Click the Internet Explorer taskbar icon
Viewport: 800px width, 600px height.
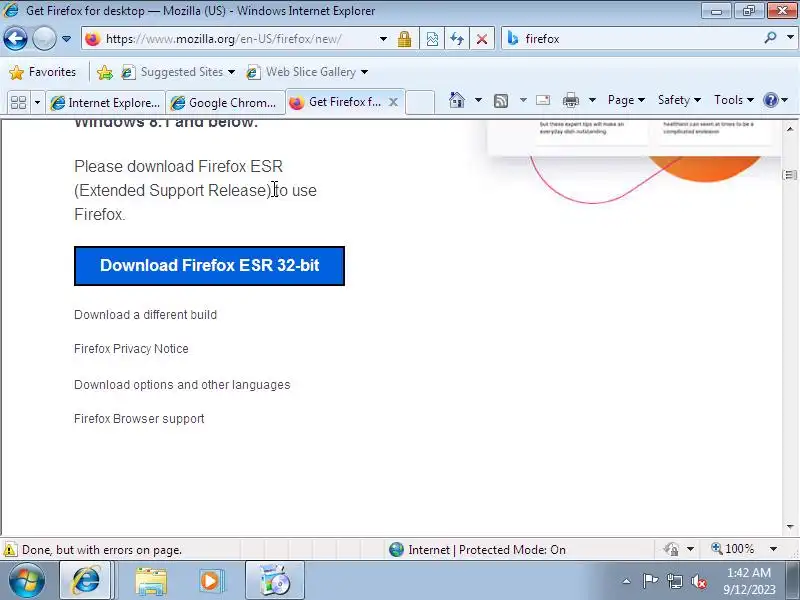(86, 581)
